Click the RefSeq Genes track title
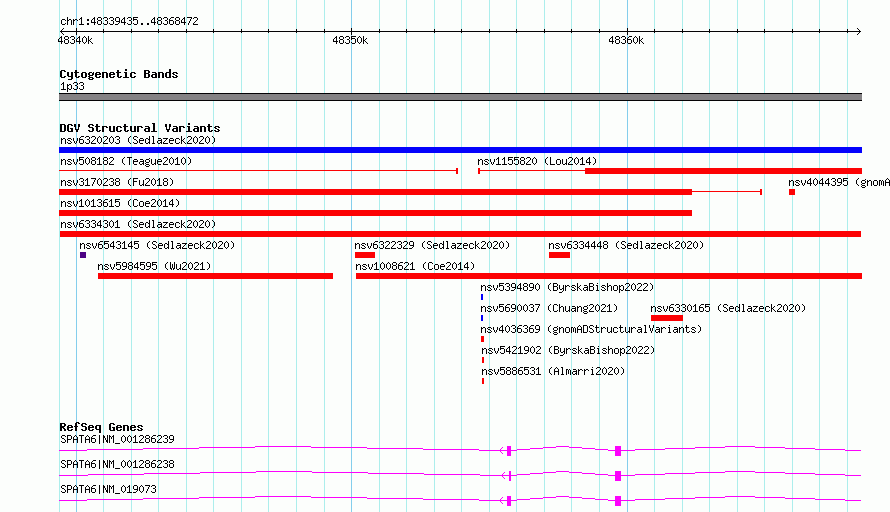The width and height of the screenshot is (890, 512). point(101,427)
